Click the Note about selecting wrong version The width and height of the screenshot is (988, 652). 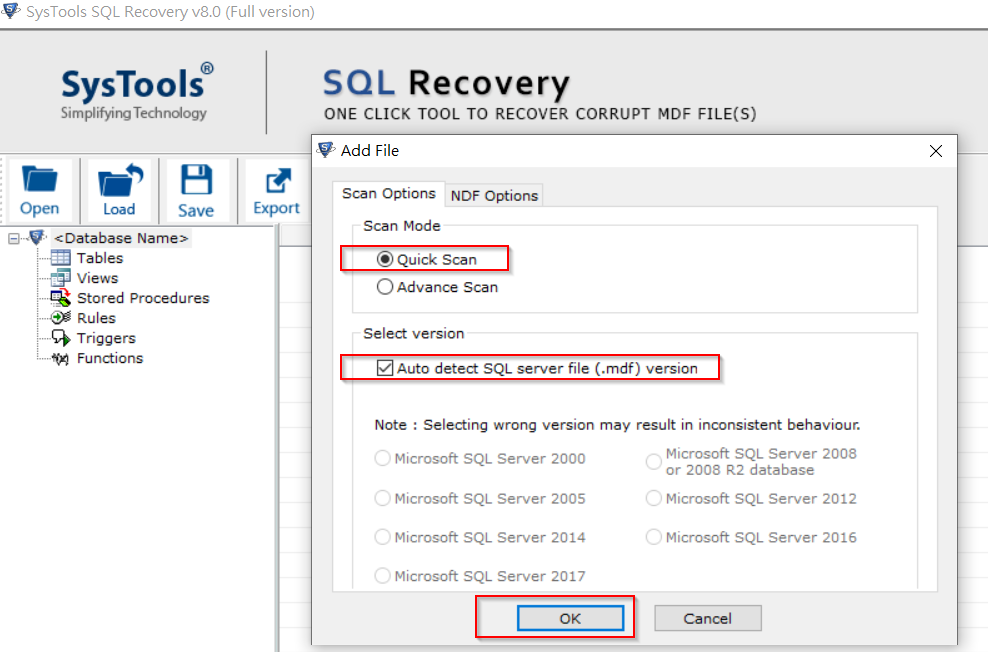coord(617,425)
